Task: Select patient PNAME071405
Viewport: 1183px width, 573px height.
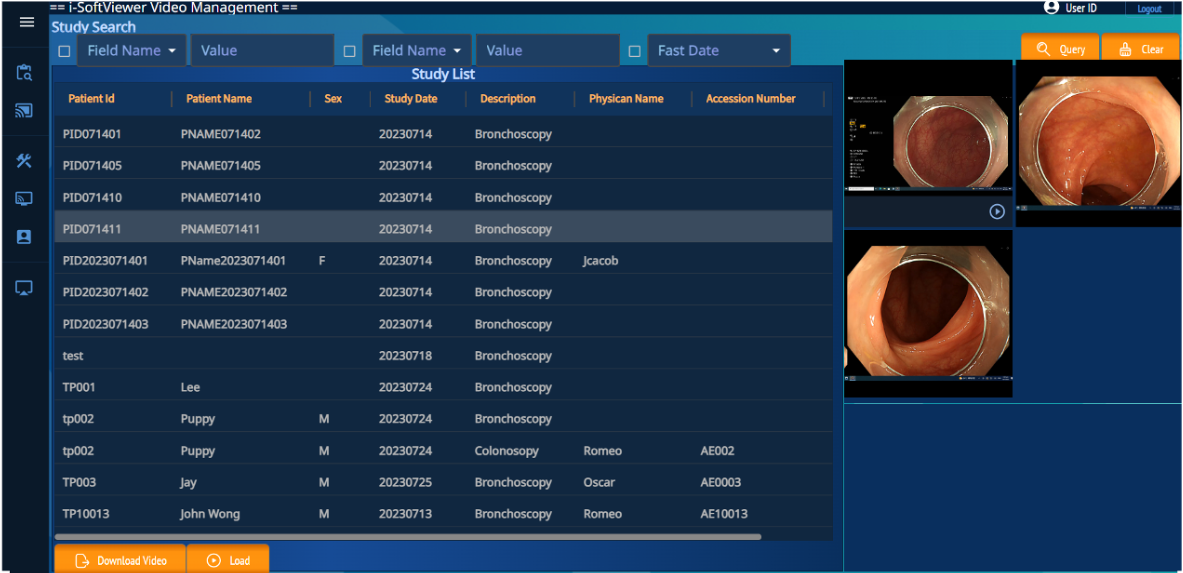Action: 221,166
